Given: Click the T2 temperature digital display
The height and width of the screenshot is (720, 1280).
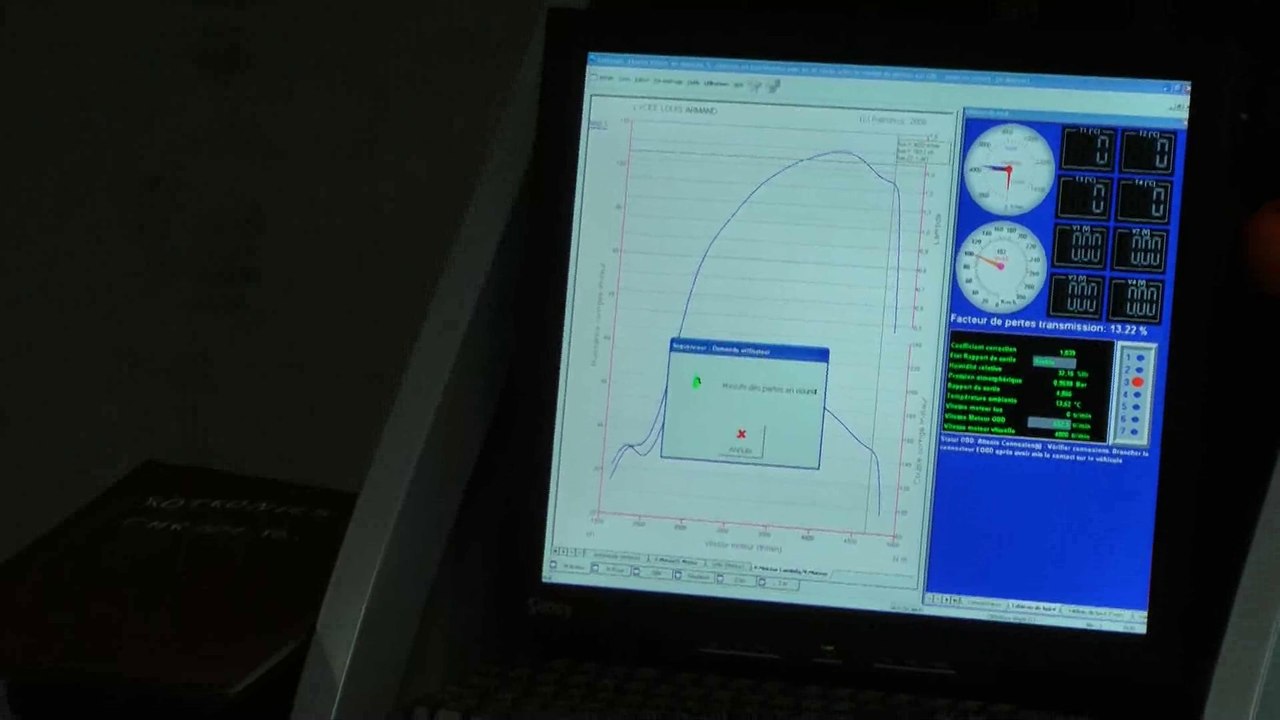Looking at the screenshot, I should pos(1148,153).
